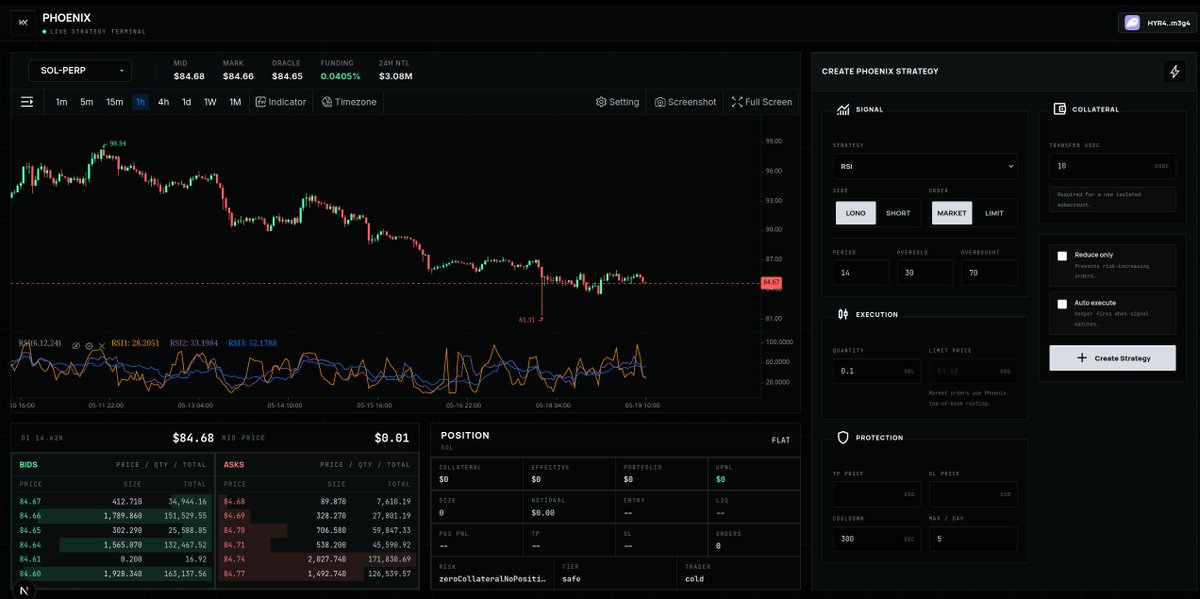Open RSI indicator settings gear

point(89,344)
